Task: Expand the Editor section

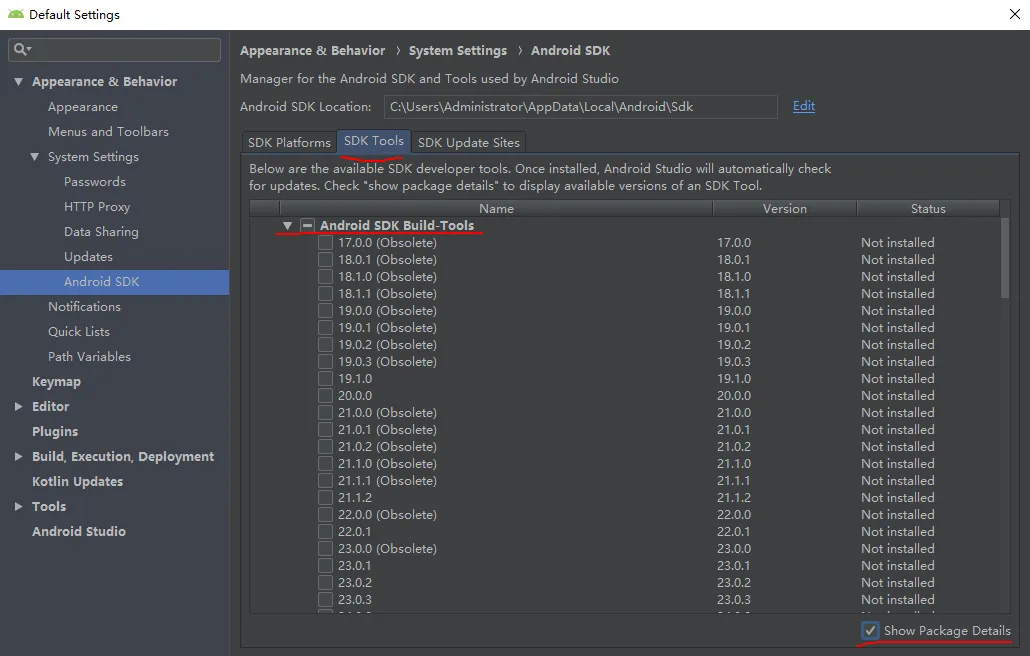Action: click(18, 406)
